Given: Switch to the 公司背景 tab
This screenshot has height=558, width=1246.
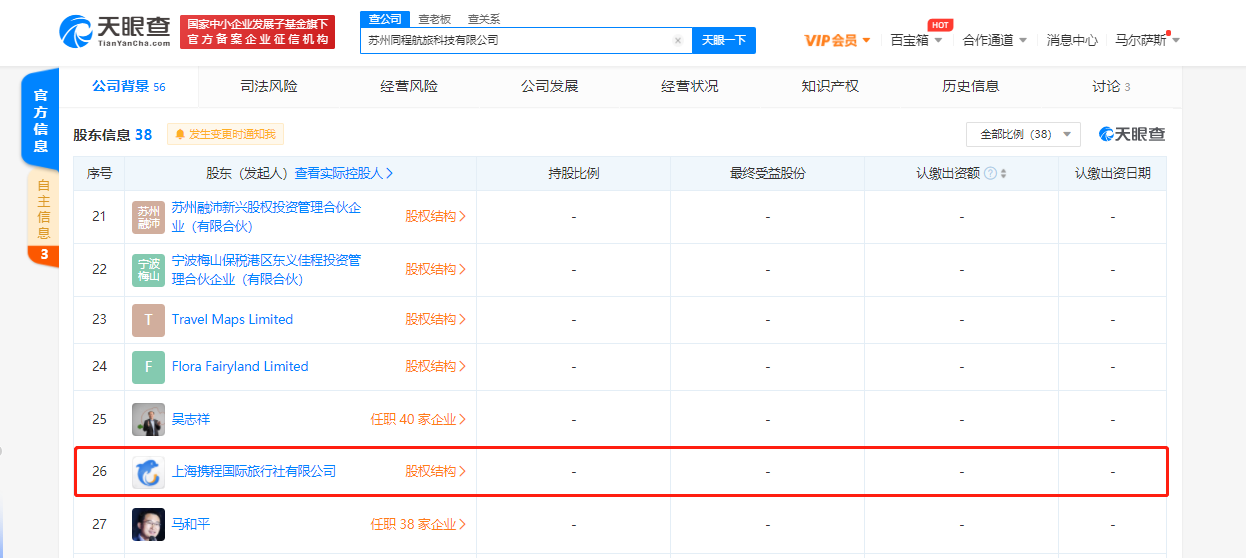Looking at the screenshot, I should [x=128, y=87].
